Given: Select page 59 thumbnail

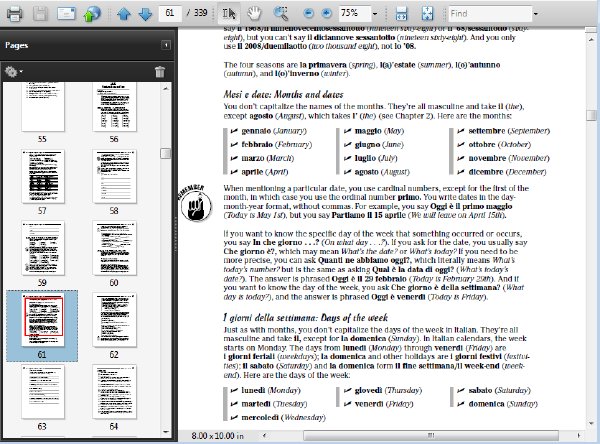Looking at the screenshot, I should [x=43, y=248].
